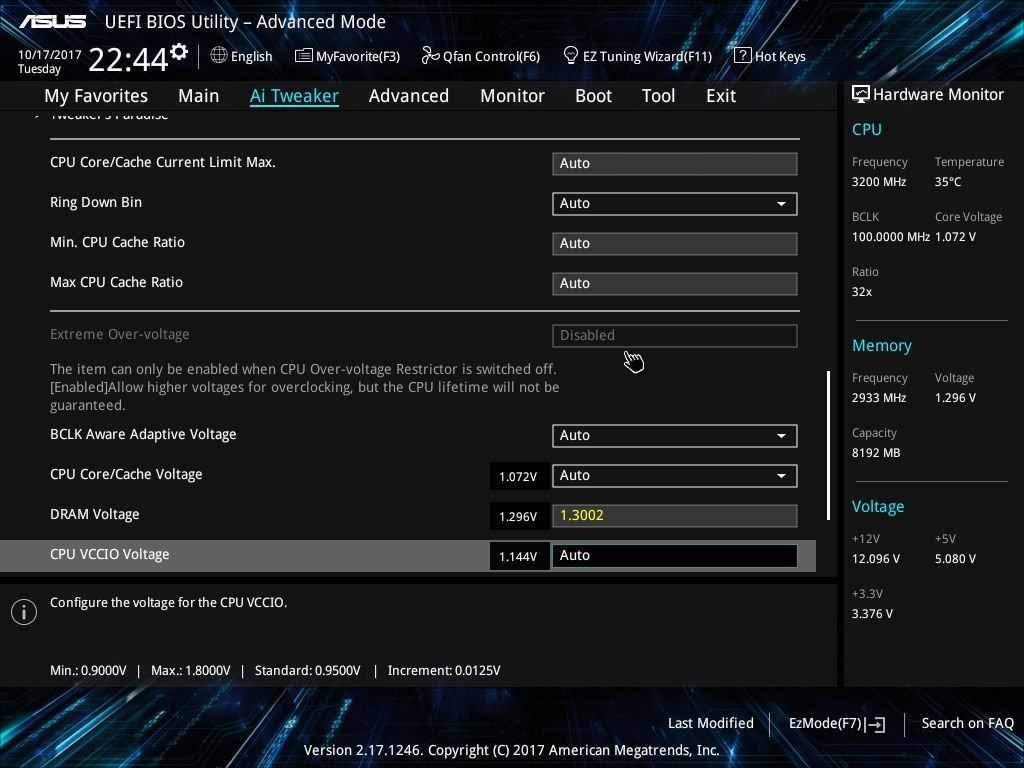Click the CPU VCCIO Voltage Auto field
1024x768 pixels.
pos(675,555)
